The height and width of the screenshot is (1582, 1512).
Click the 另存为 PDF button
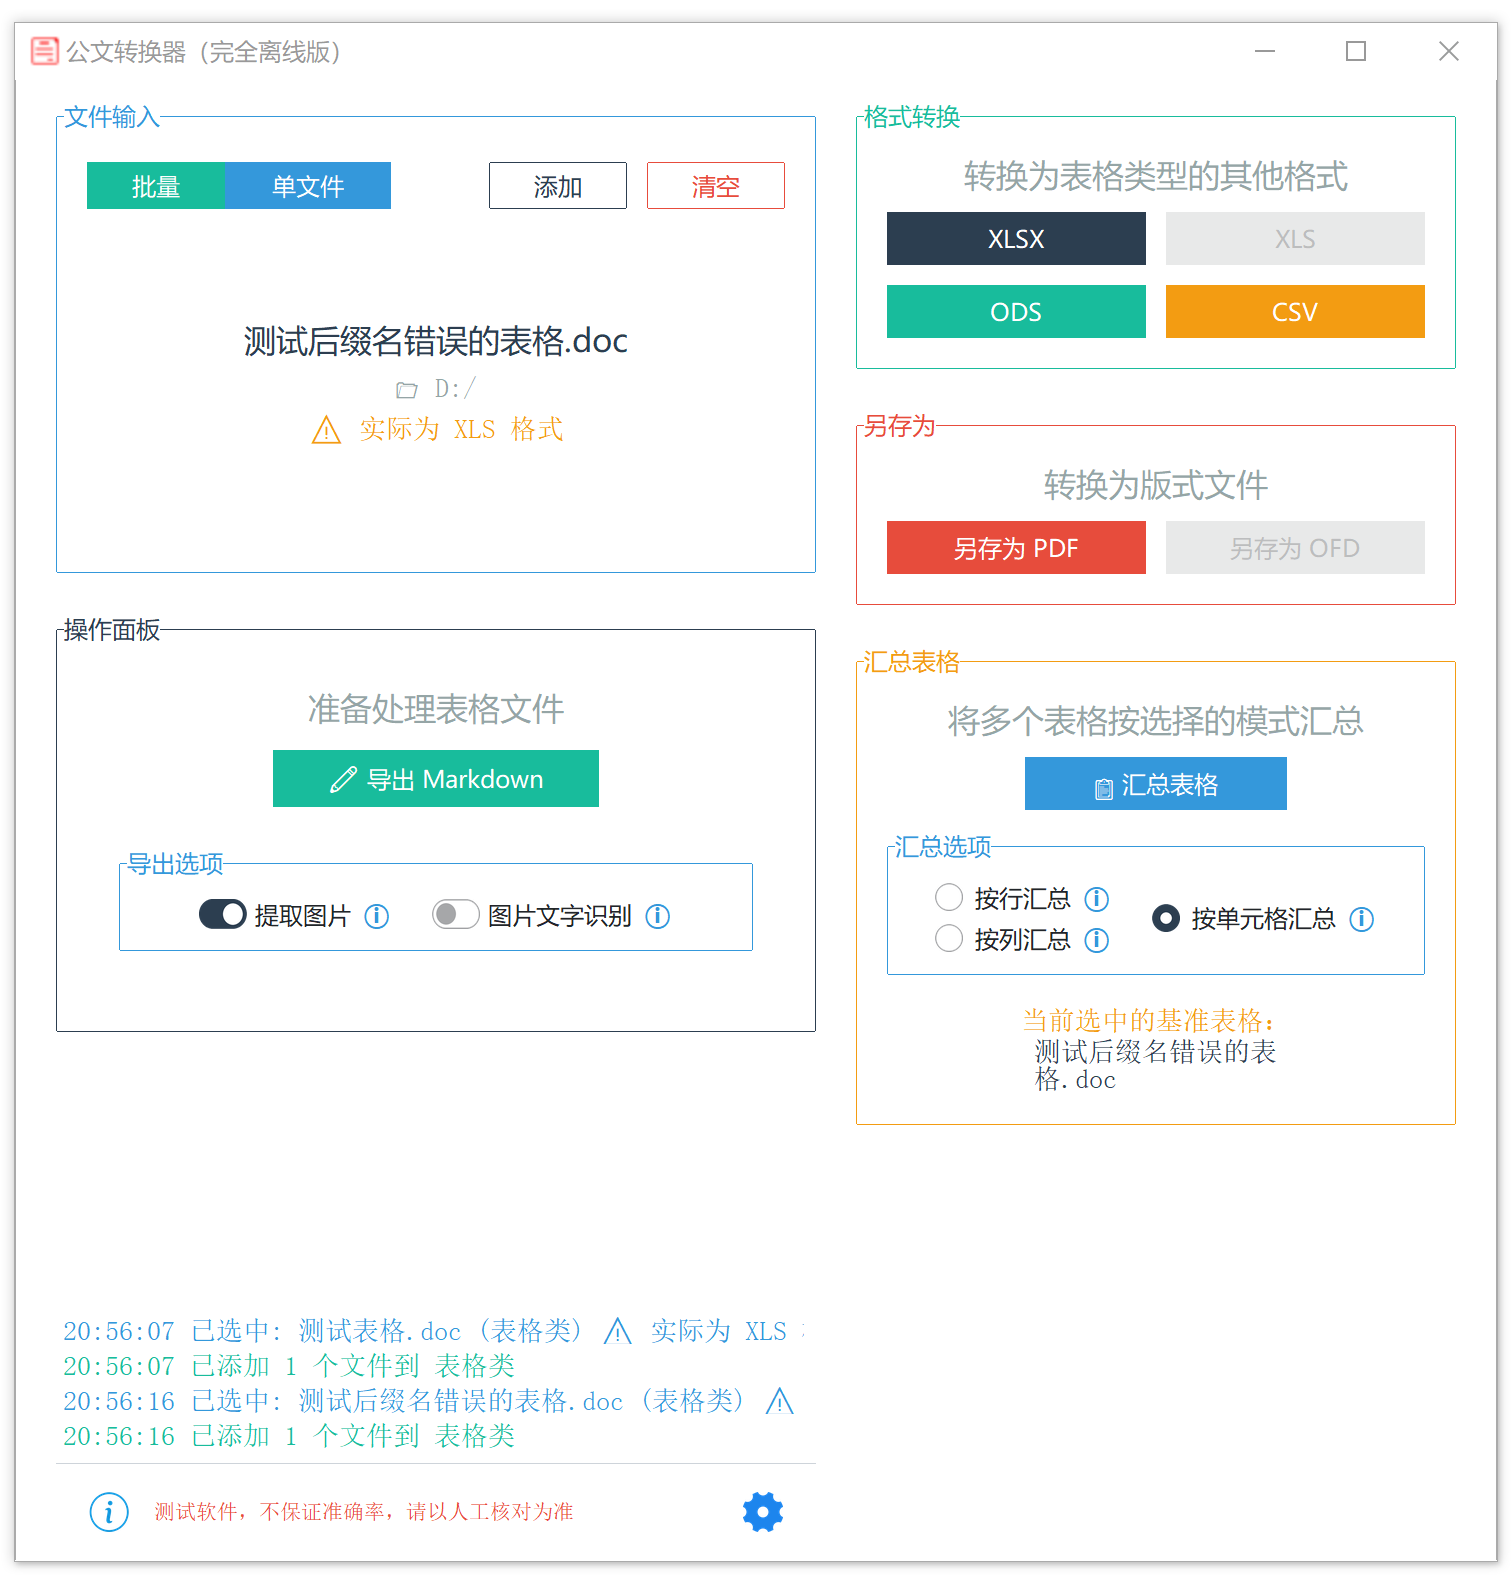(x=1016, y=548)
